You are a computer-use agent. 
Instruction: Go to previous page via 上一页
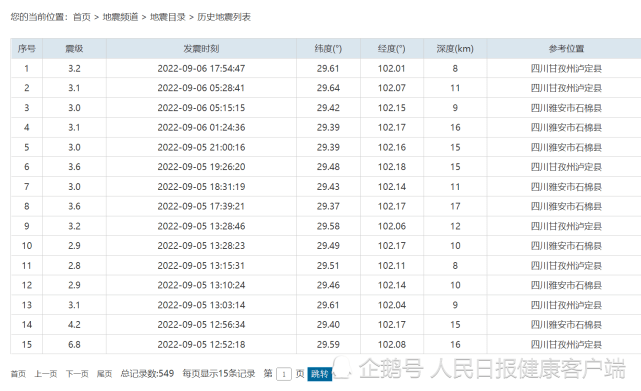[45, 373]
